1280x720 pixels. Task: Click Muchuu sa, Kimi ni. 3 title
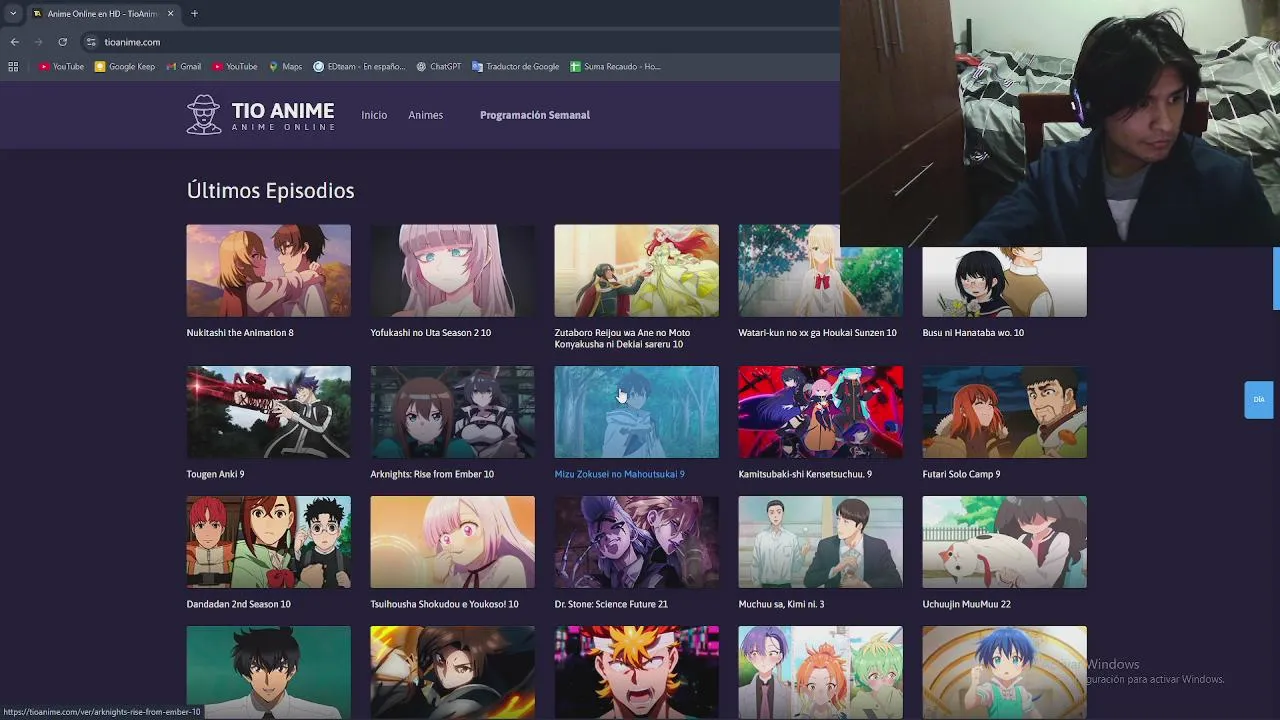pos(781,604)
